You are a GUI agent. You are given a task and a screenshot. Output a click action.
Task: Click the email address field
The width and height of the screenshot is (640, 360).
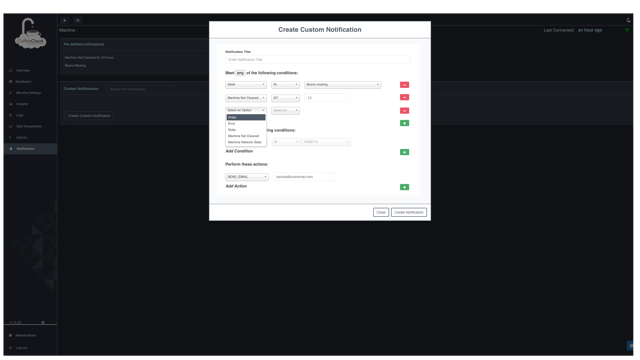click(x=304, y=177)
